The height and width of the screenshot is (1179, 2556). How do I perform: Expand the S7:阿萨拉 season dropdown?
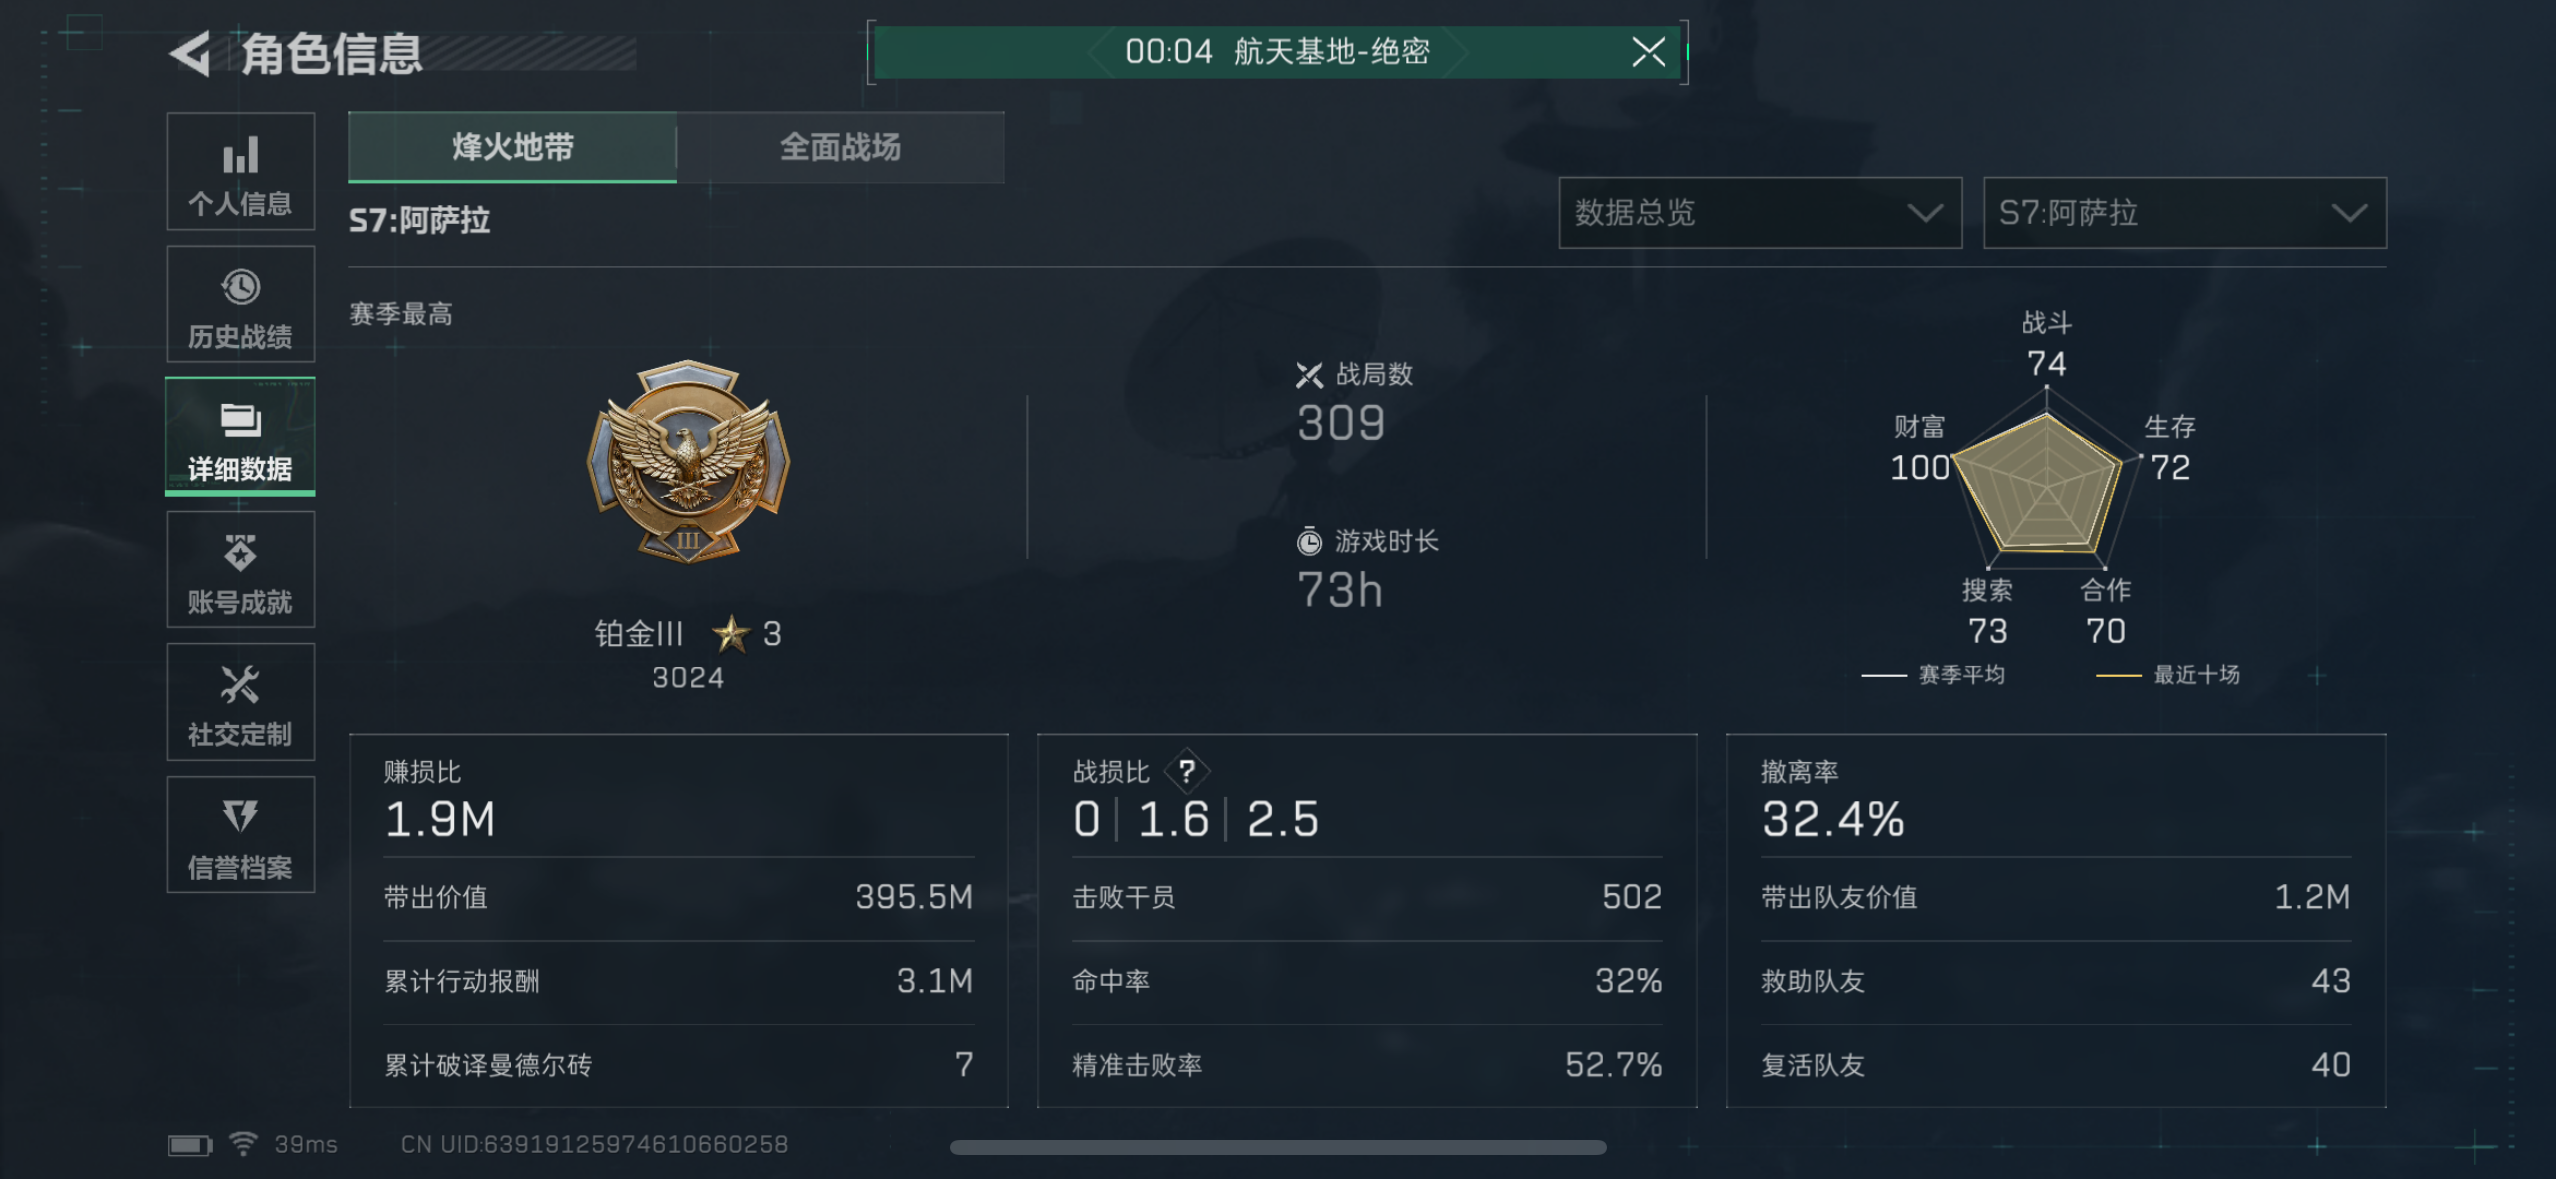2184,212
